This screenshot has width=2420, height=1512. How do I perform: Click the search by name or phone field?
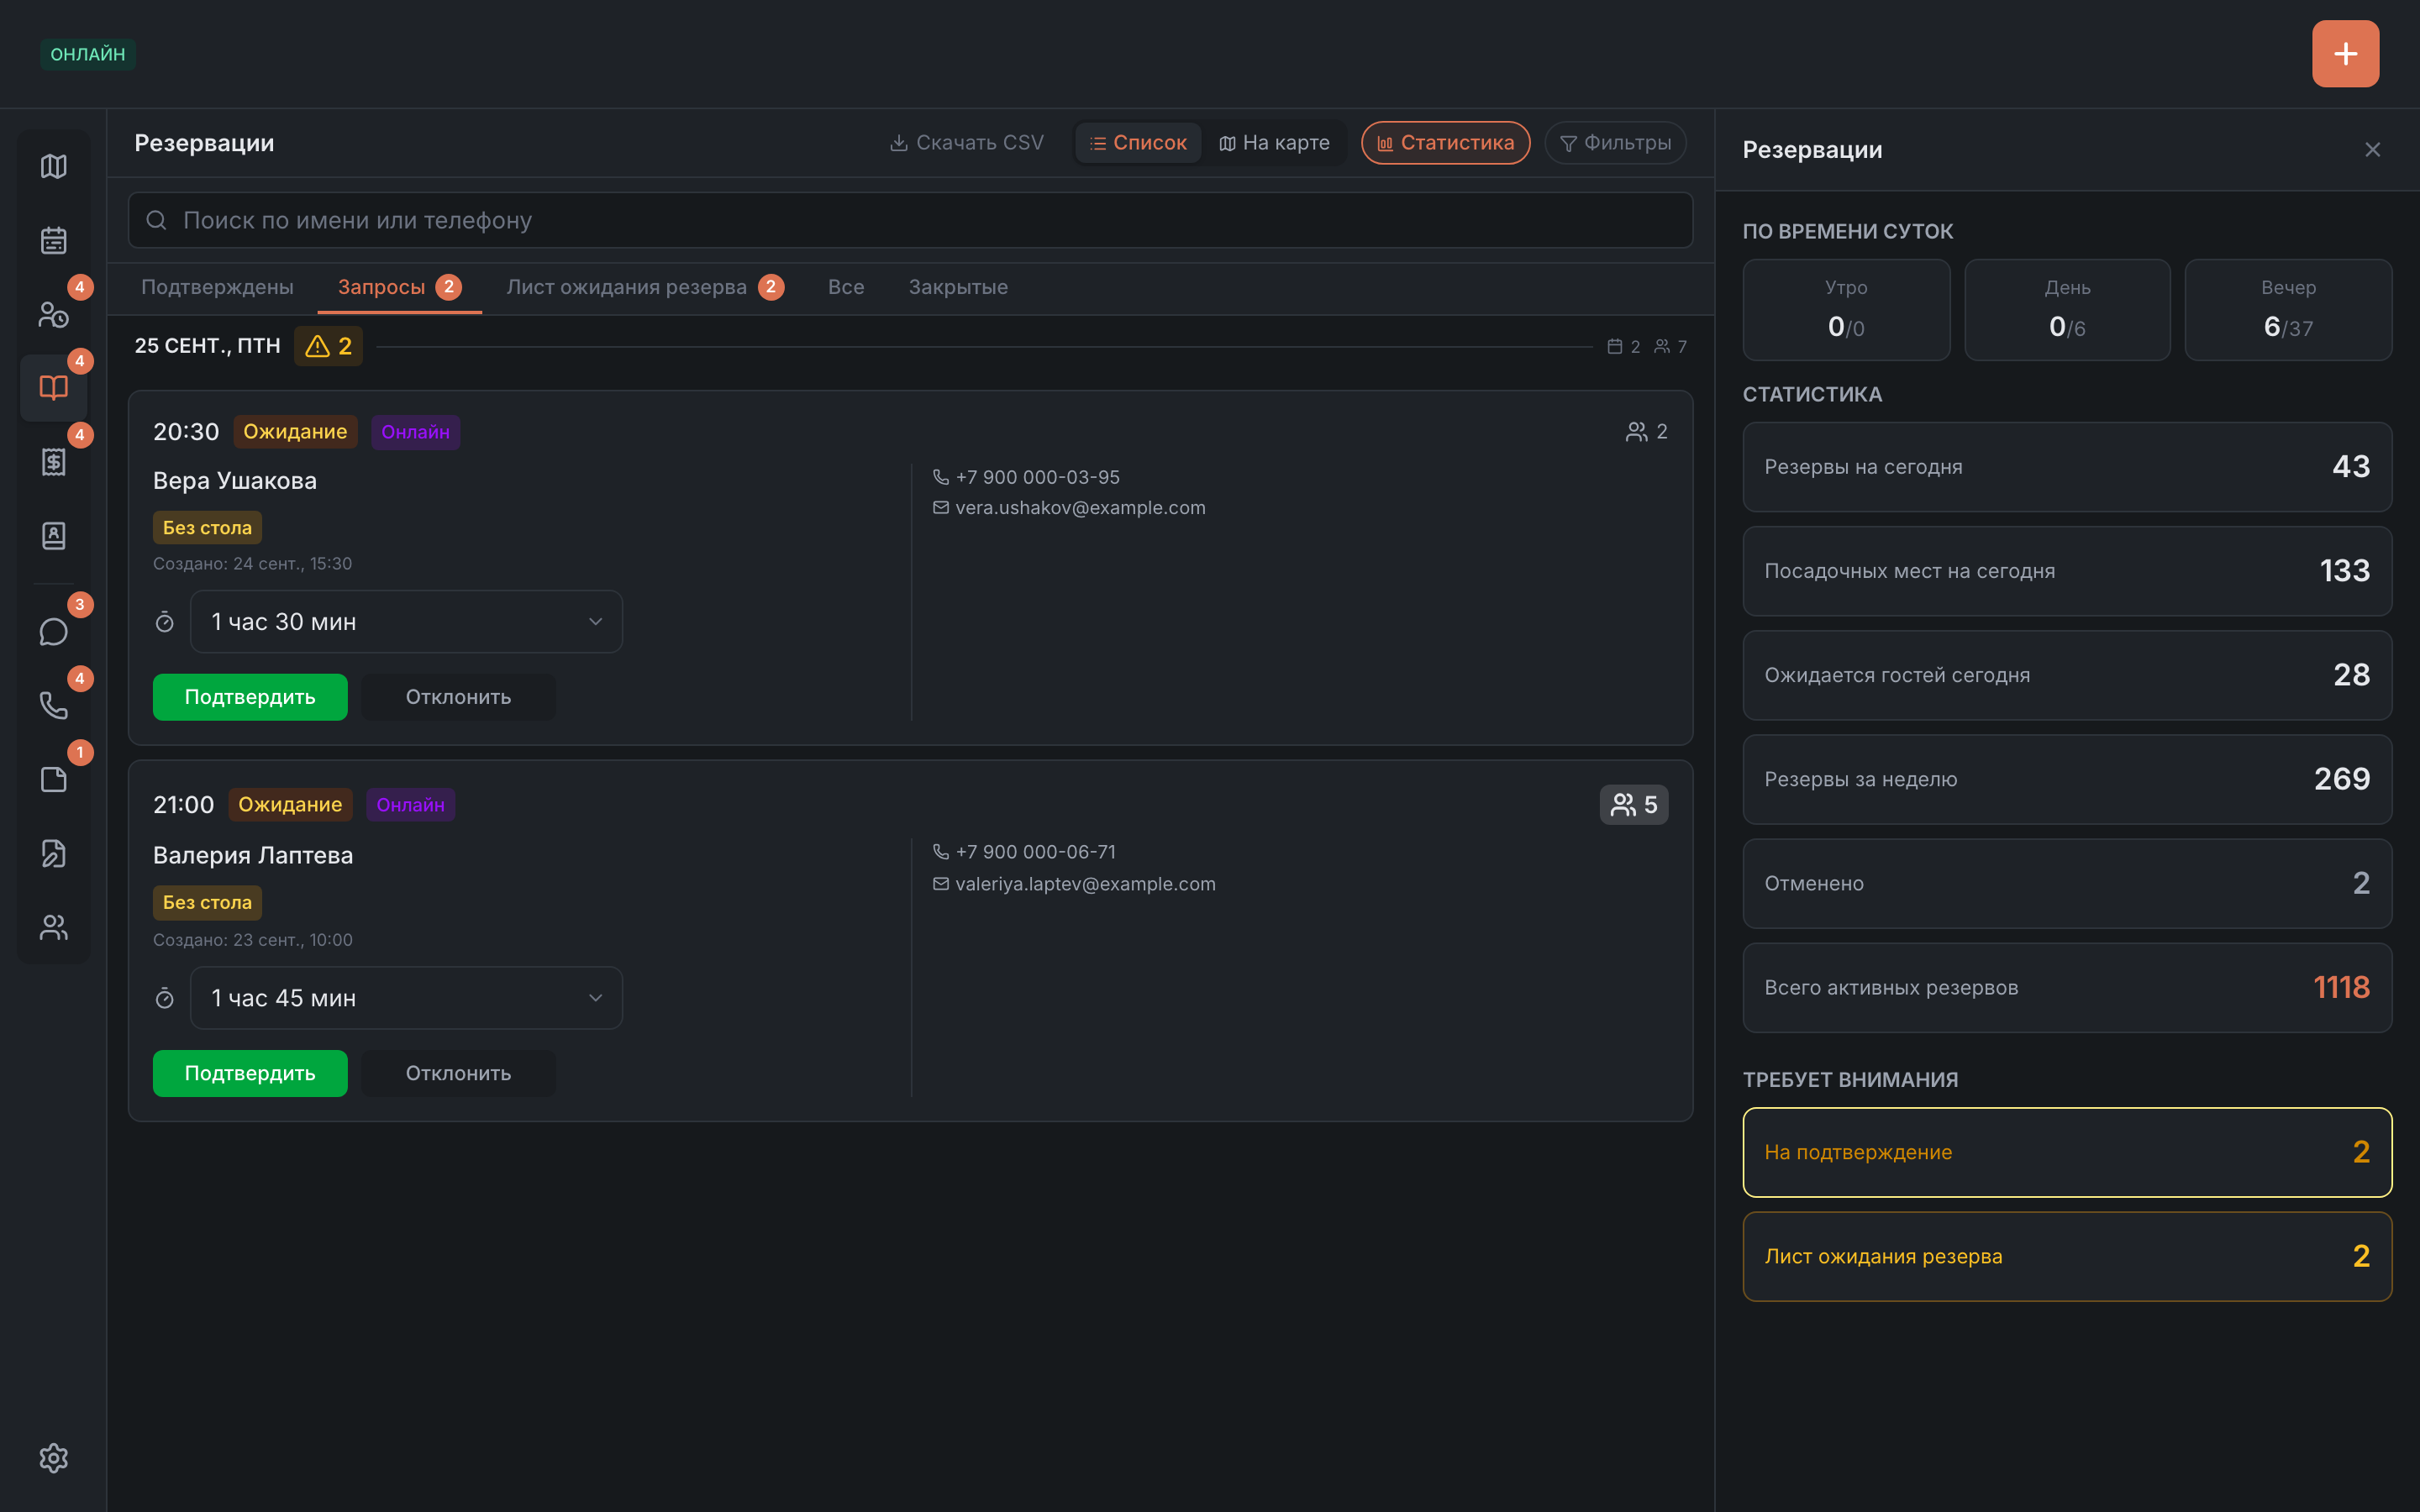(910, 220)
